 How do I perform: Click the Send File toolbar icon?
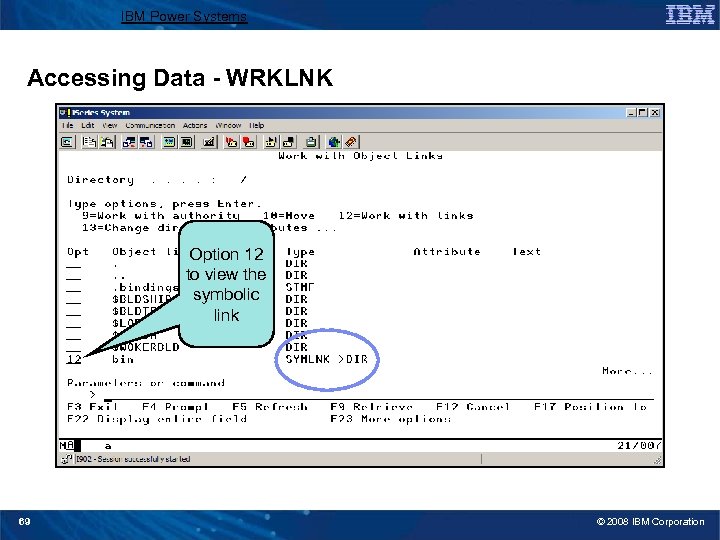pyautogui.click(x=129, y=142)
